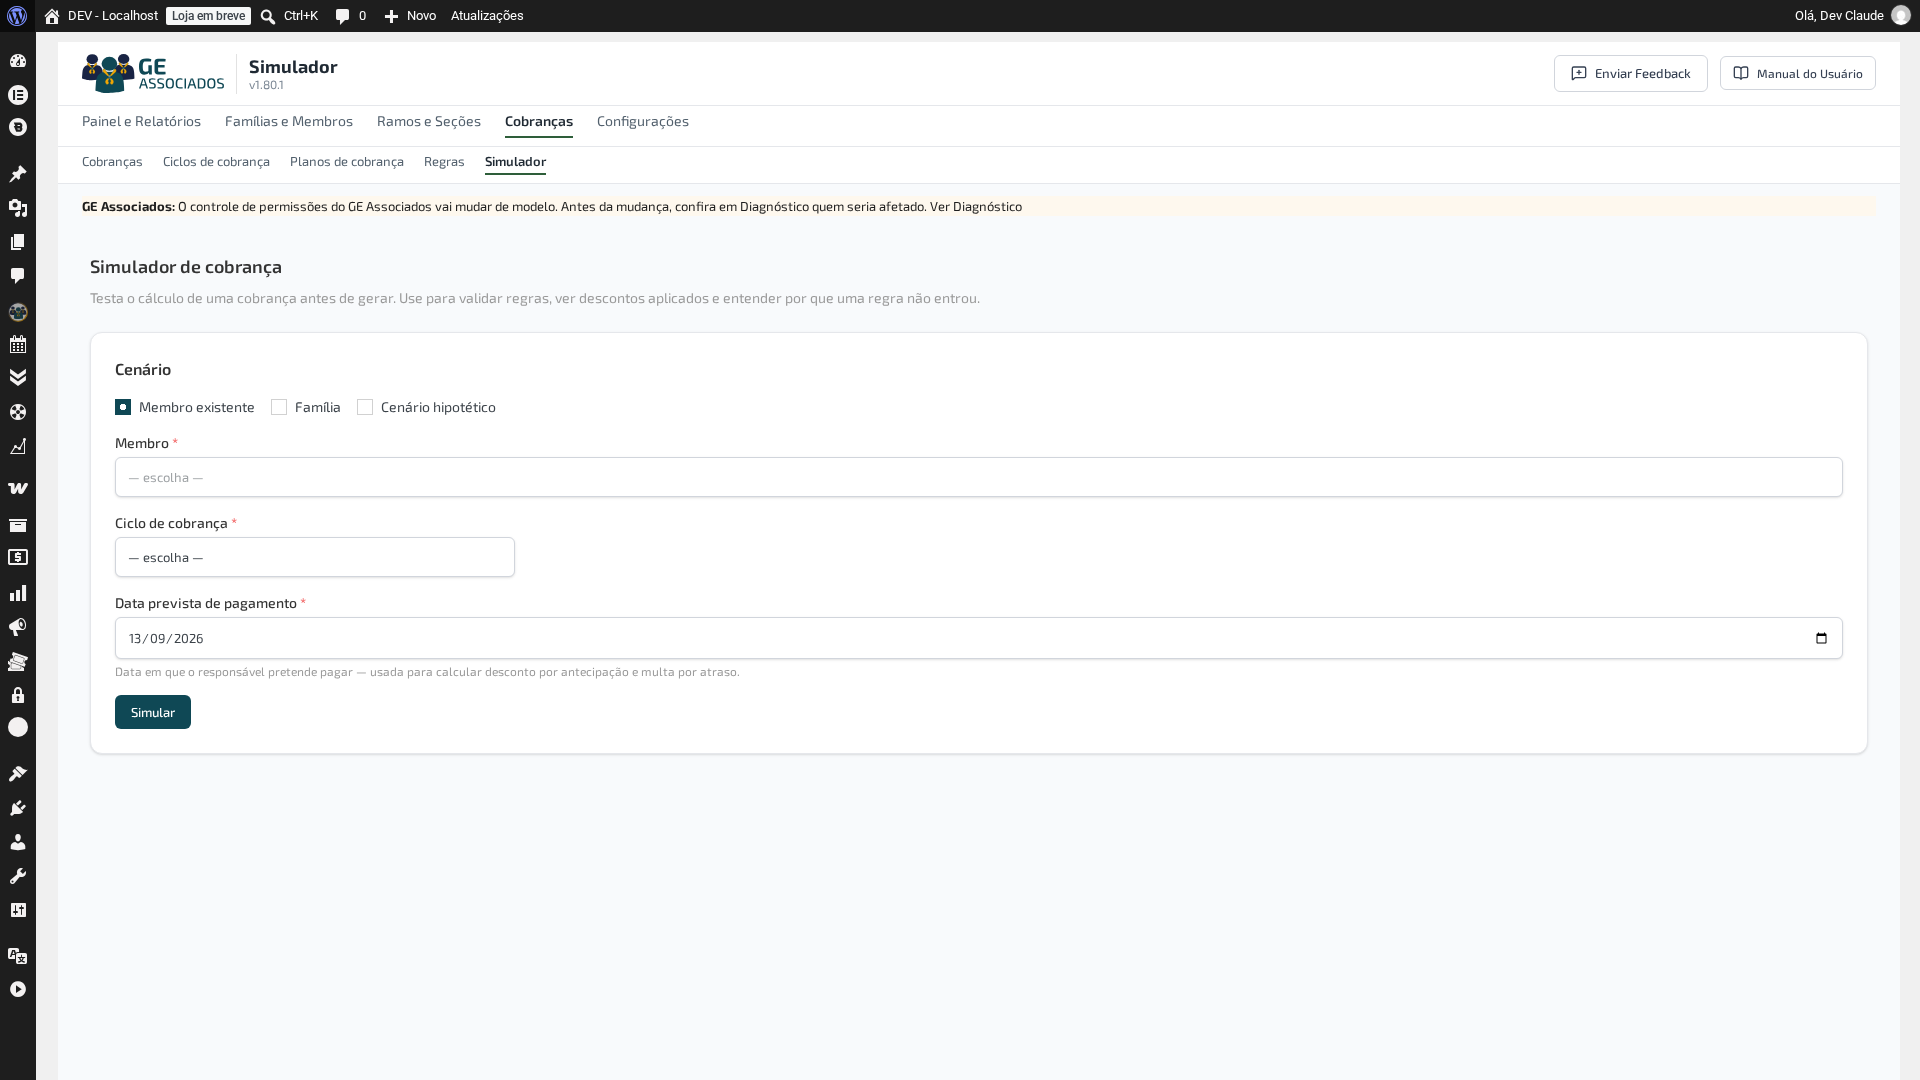
Task: Open the WordPress logo menu
Action: point(17,16)
